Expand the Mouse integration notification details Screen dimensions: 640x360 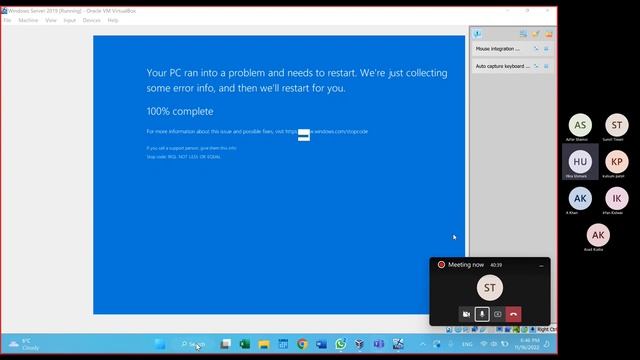[x=536, y=49]
